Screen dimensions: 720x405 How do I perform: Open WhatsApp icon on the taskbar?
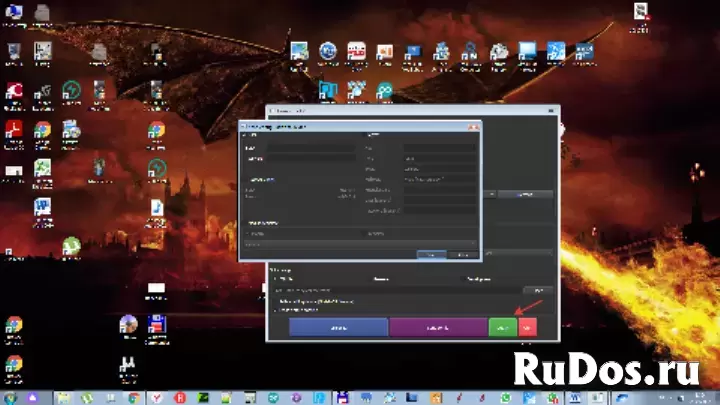[x=506, y=398]
